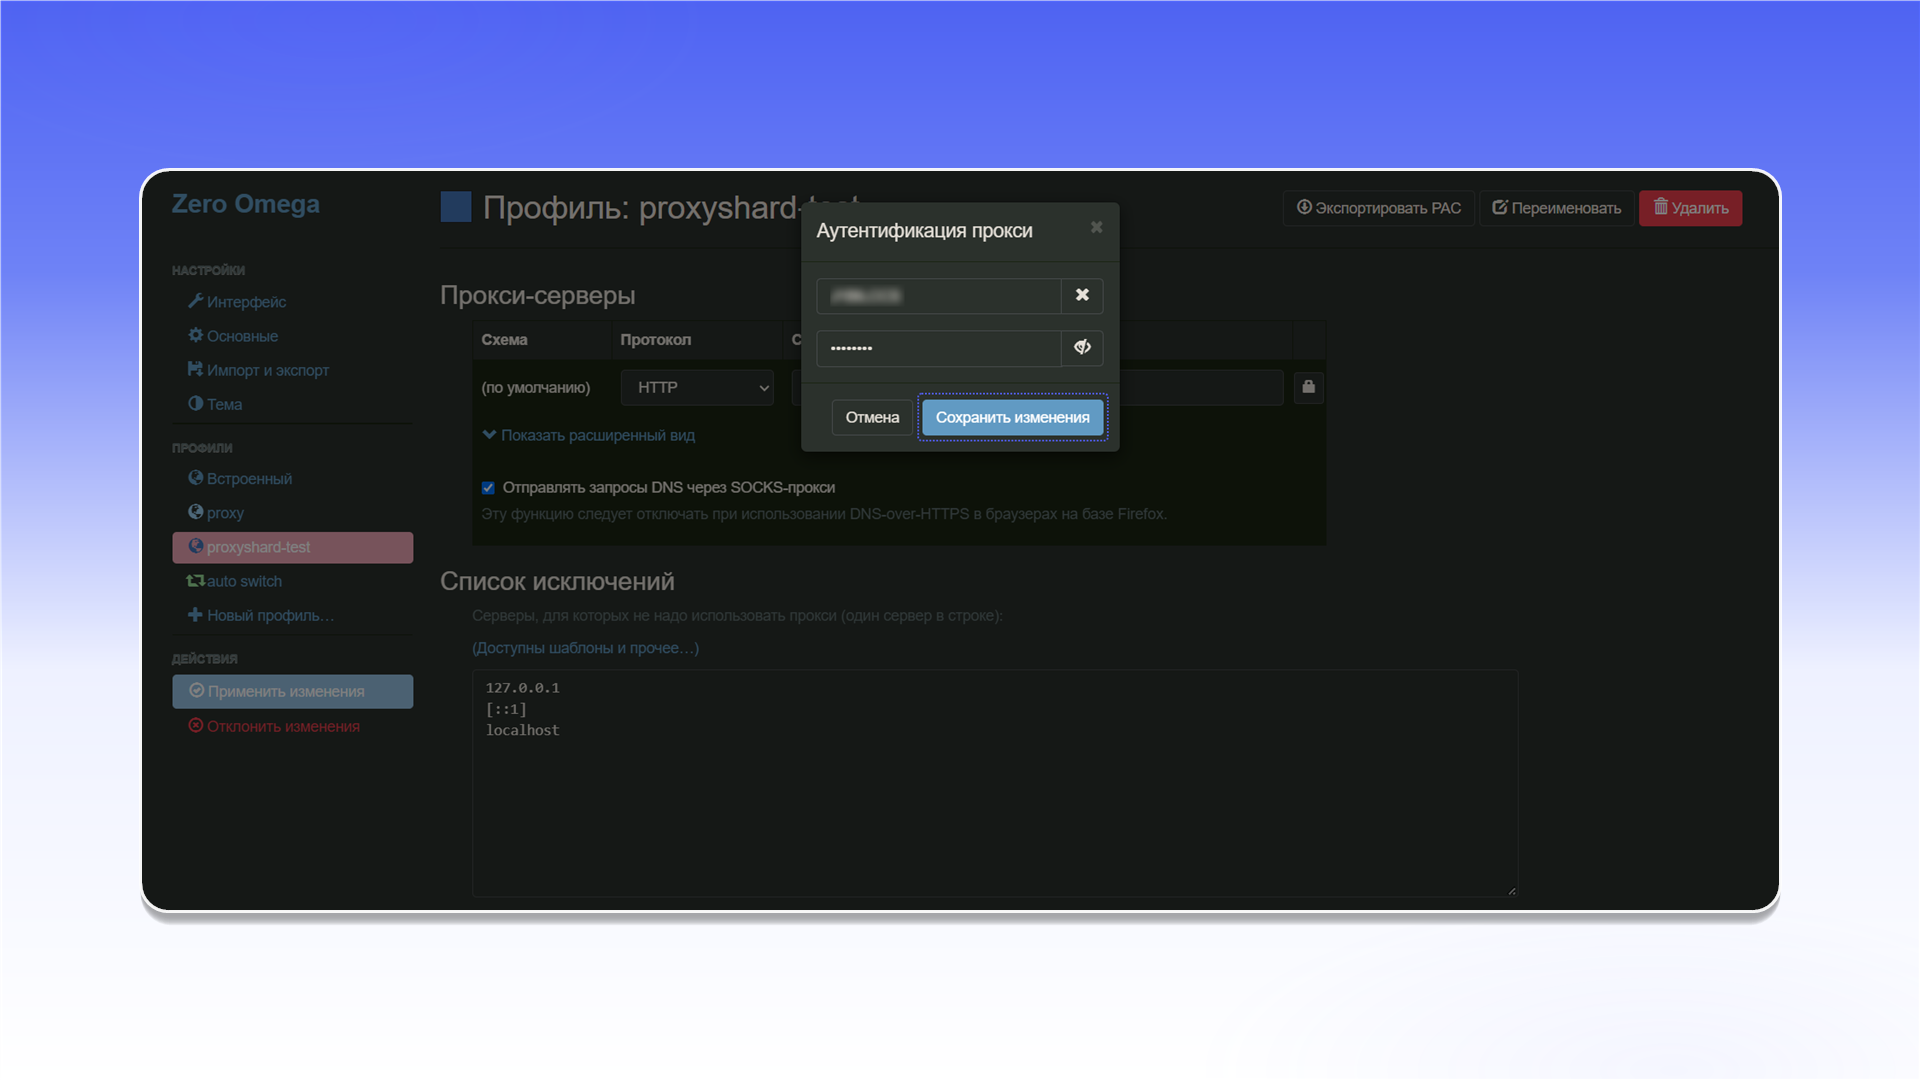This screenshot has width=1920, height=1080.
Task: Click the trash icon on Удалить button
Action: (x=1660, y=207)
